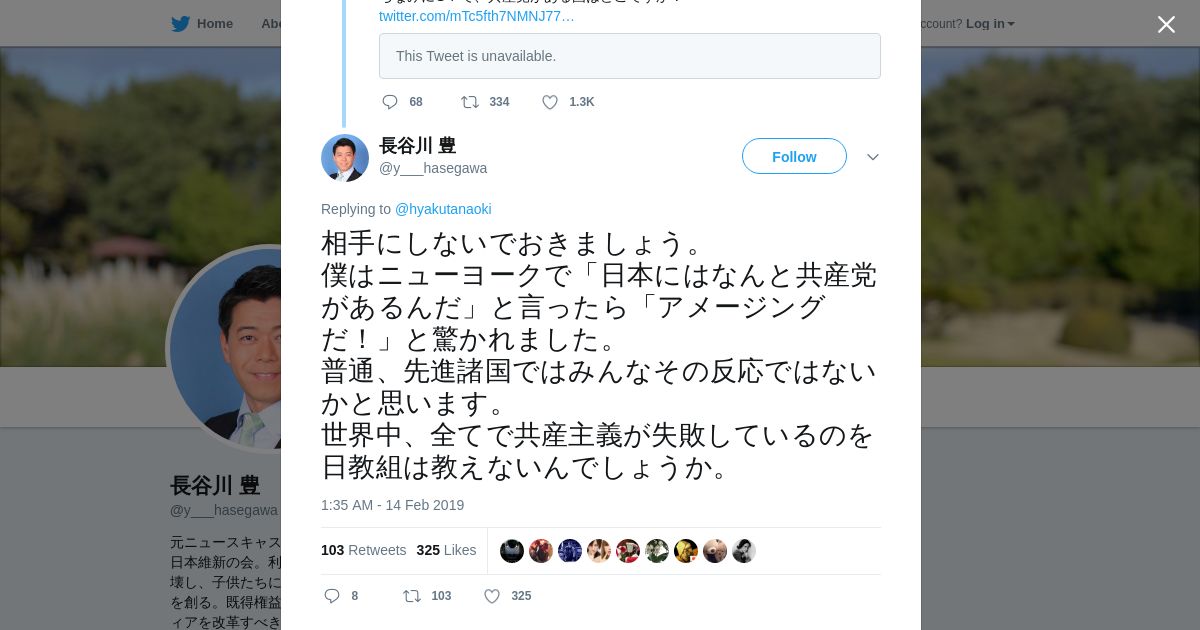Reply to the parent tweet with 68 replies

390,102
